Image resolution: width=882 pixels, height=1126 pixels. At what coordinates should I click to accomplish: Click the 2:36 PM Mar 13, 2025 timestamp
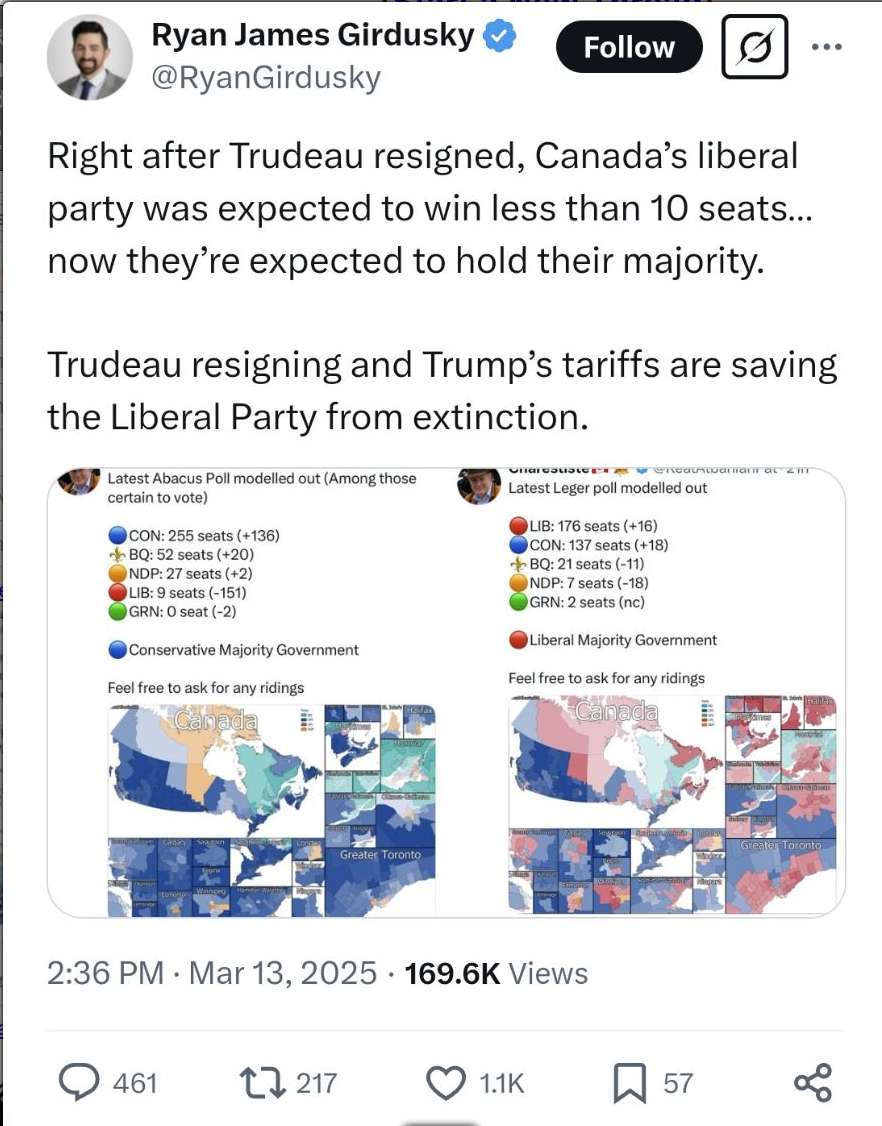(212, 972)
